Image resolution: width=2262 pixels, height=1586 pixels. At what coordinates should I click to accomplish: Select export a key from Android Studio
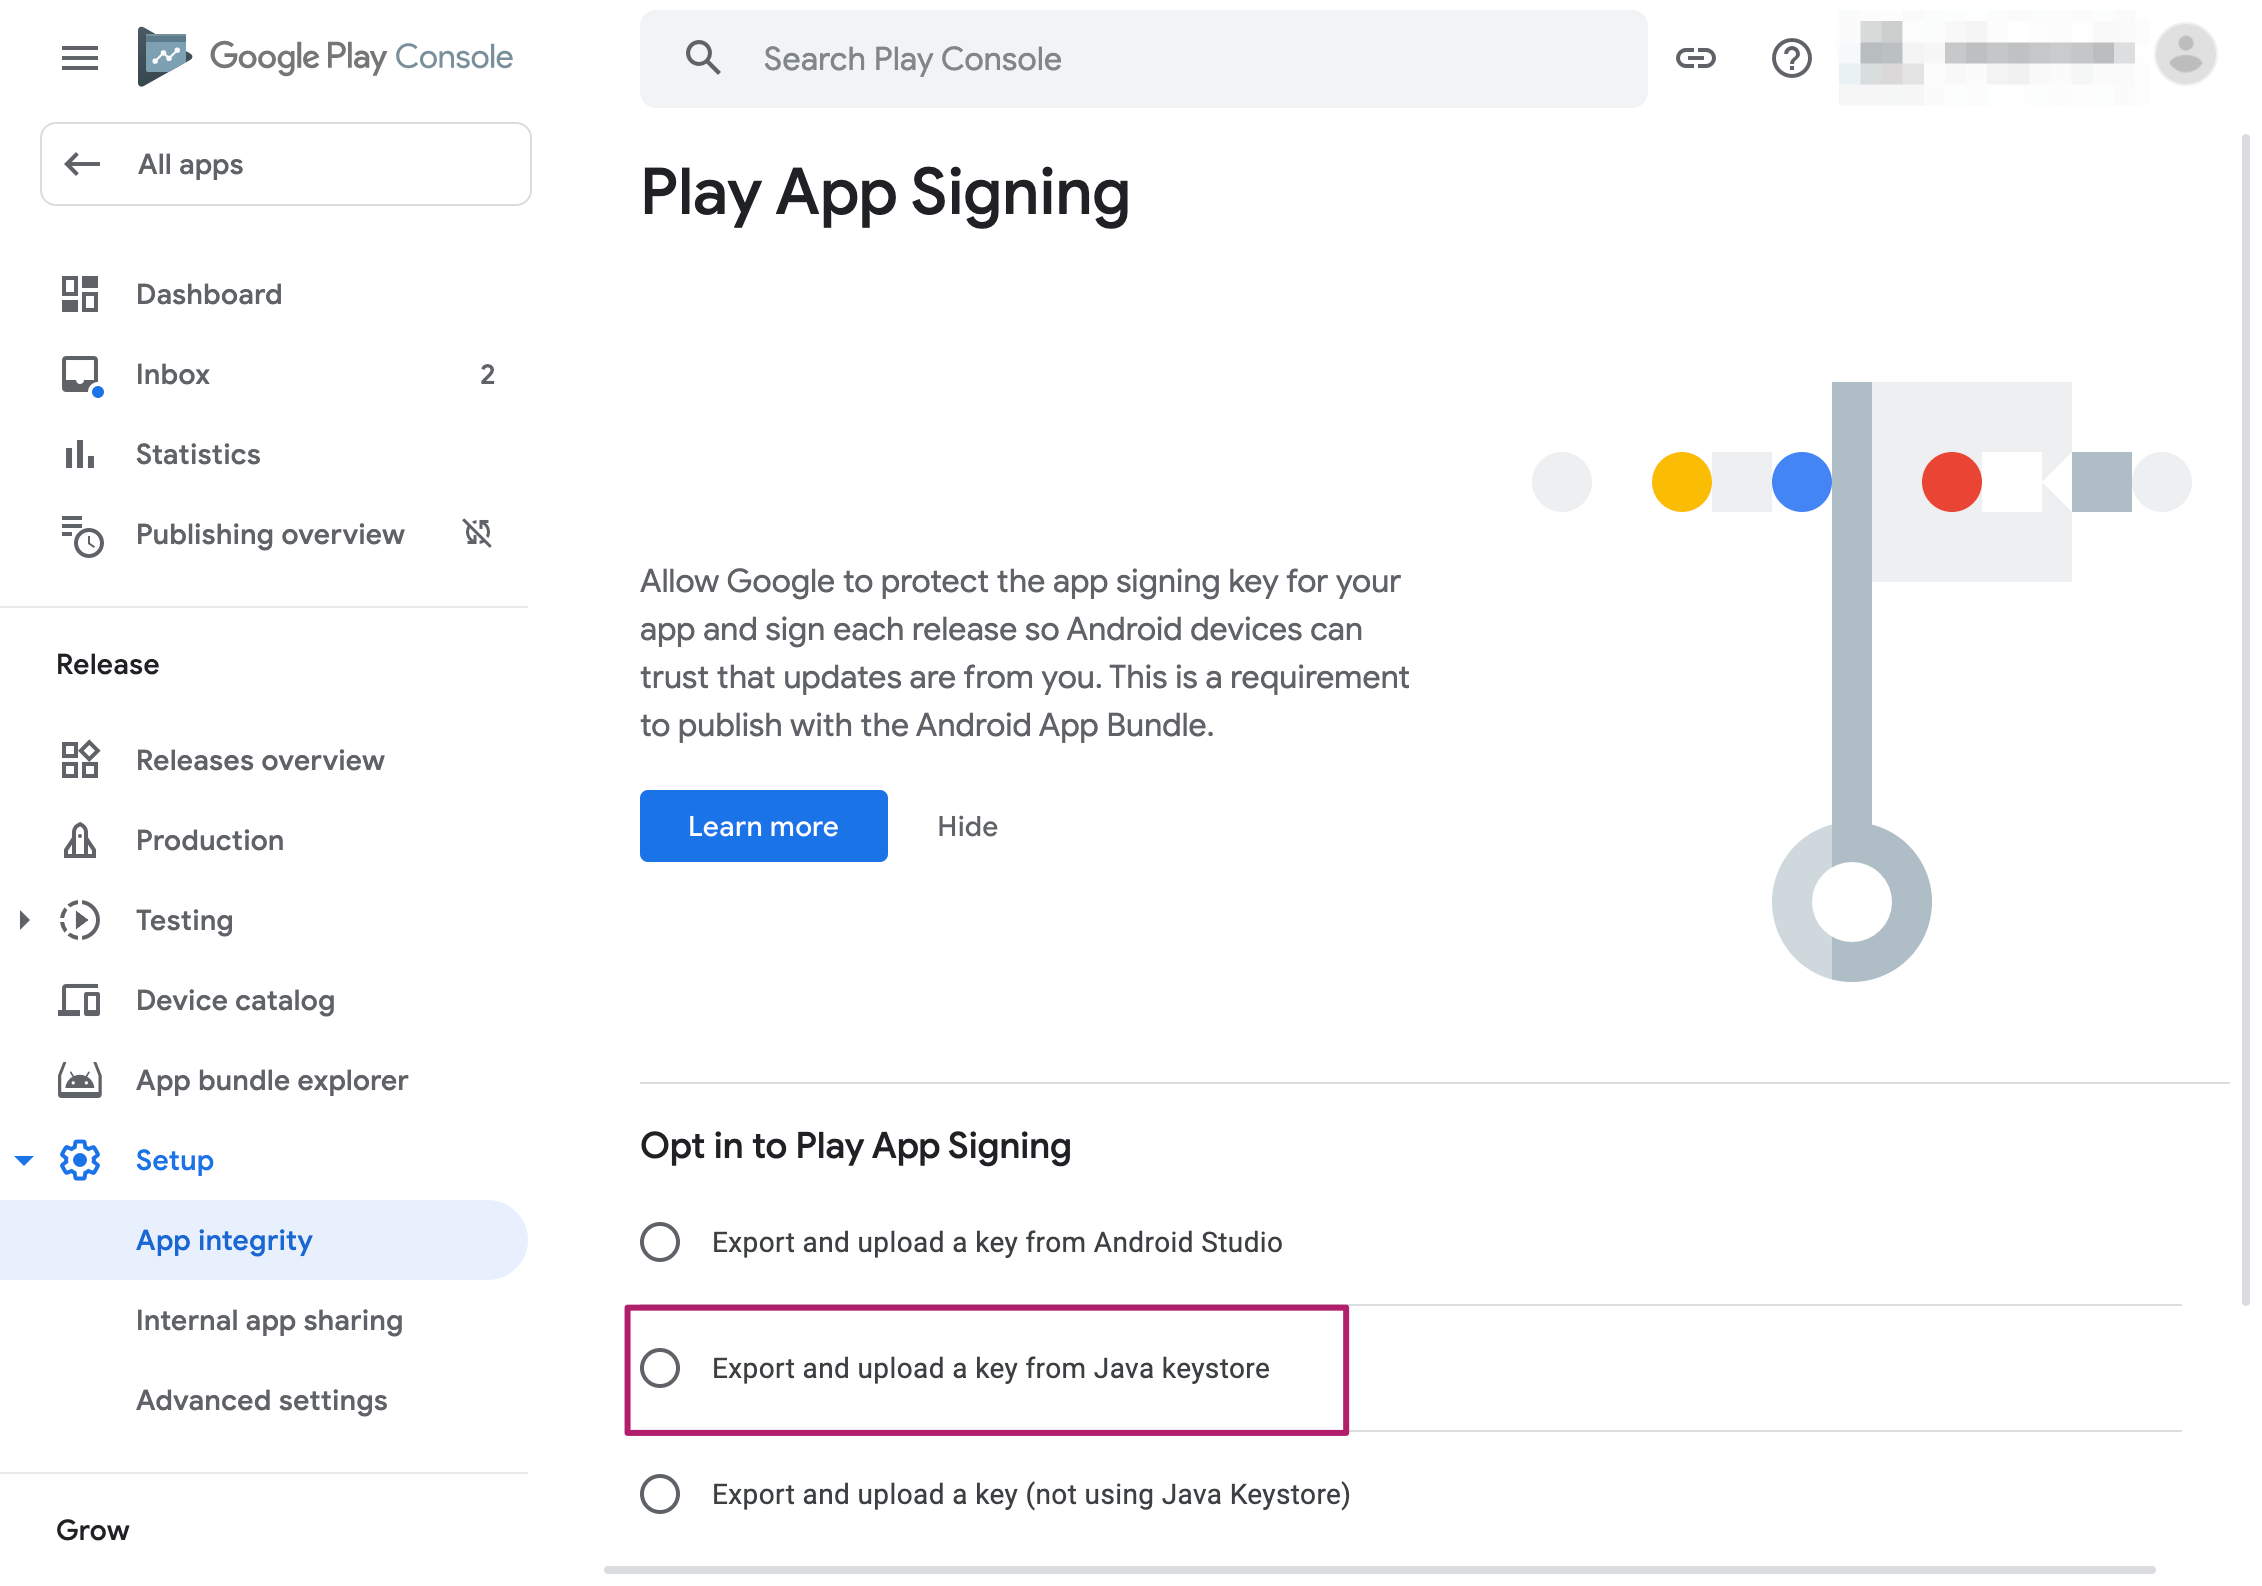click(660, 1242)
